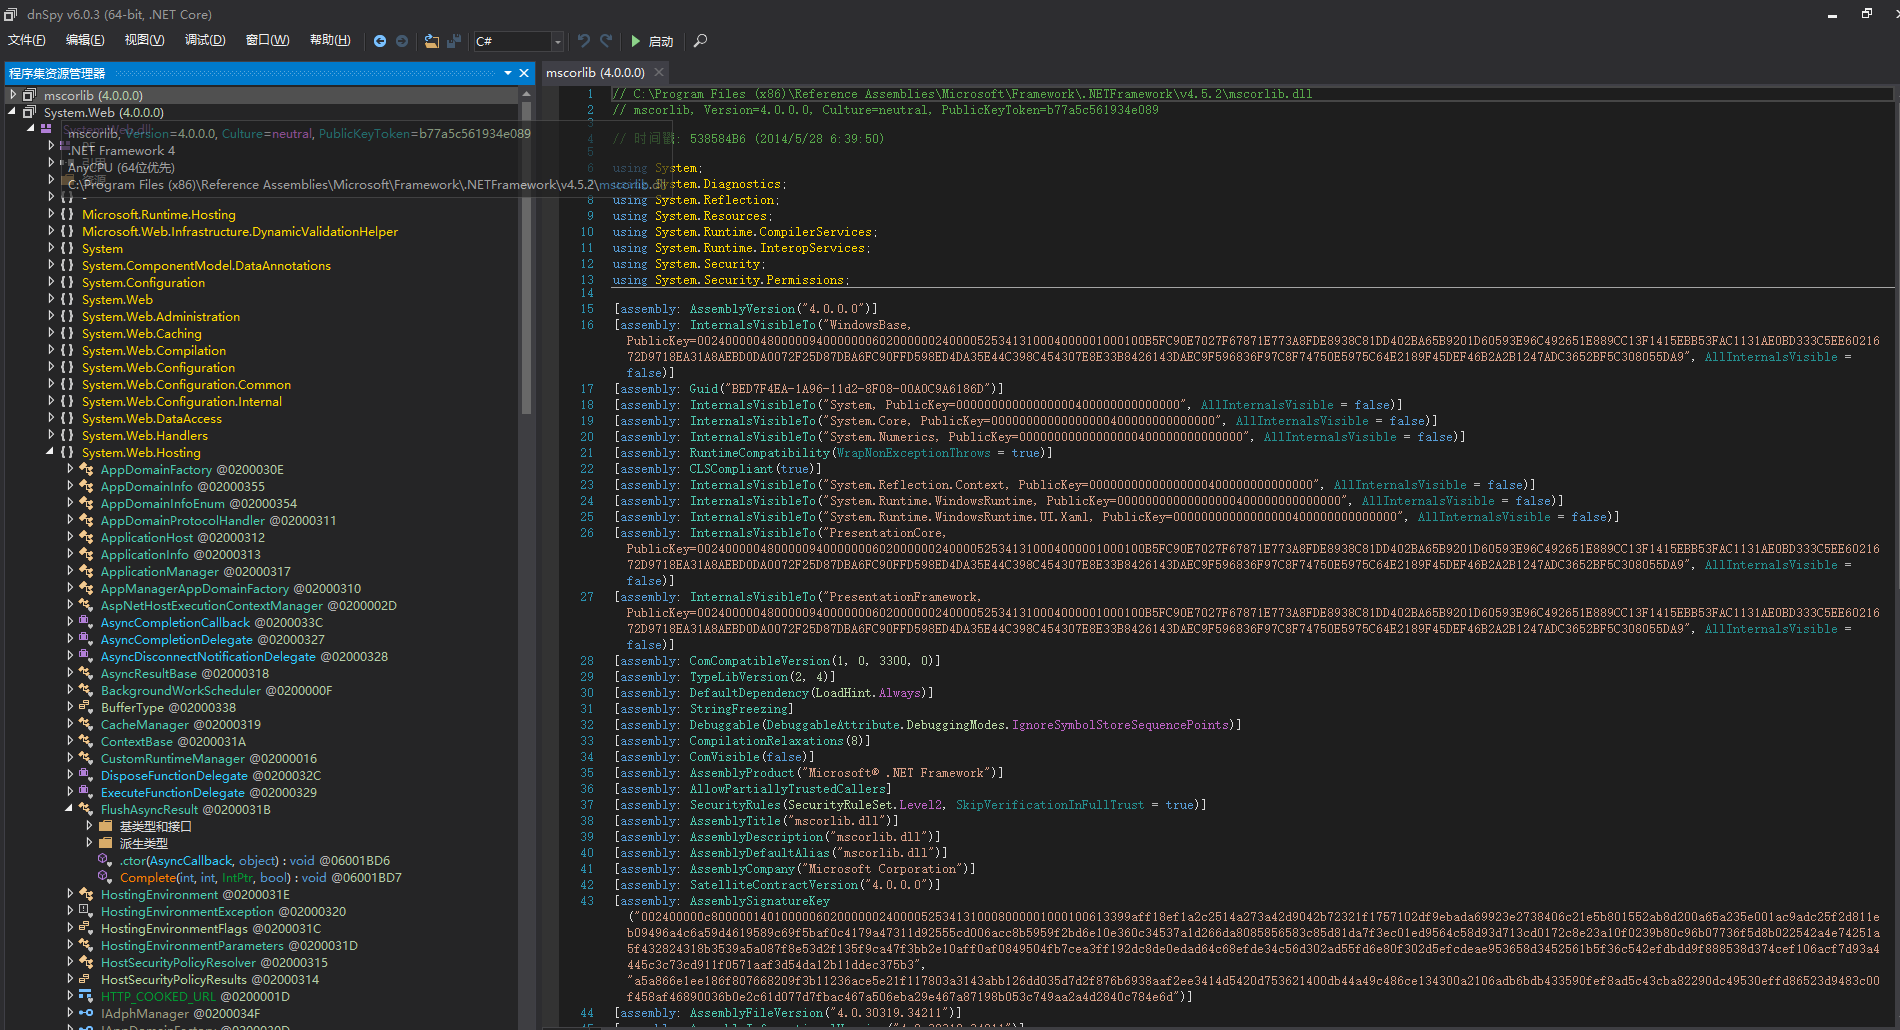
Task: Click the tree panel vertical scrollbar thumb
Action: pyautogui.click(x=526, y=258)
